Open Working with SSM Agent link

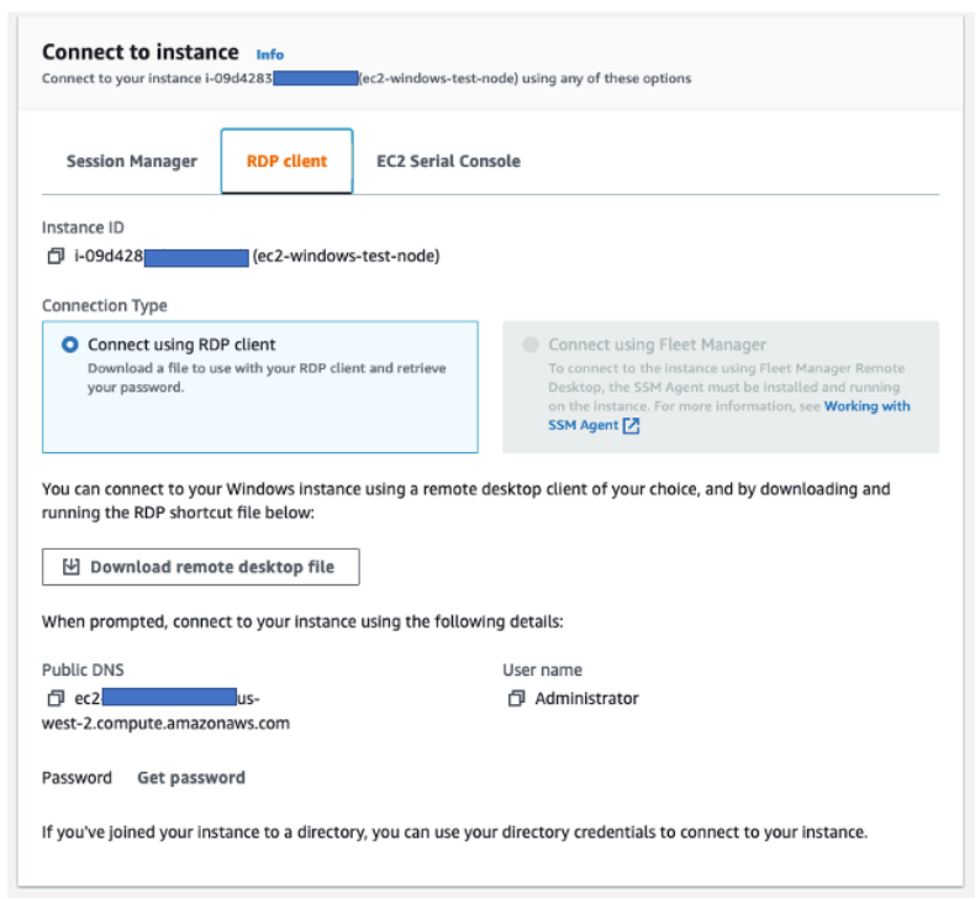coord(729,416)
